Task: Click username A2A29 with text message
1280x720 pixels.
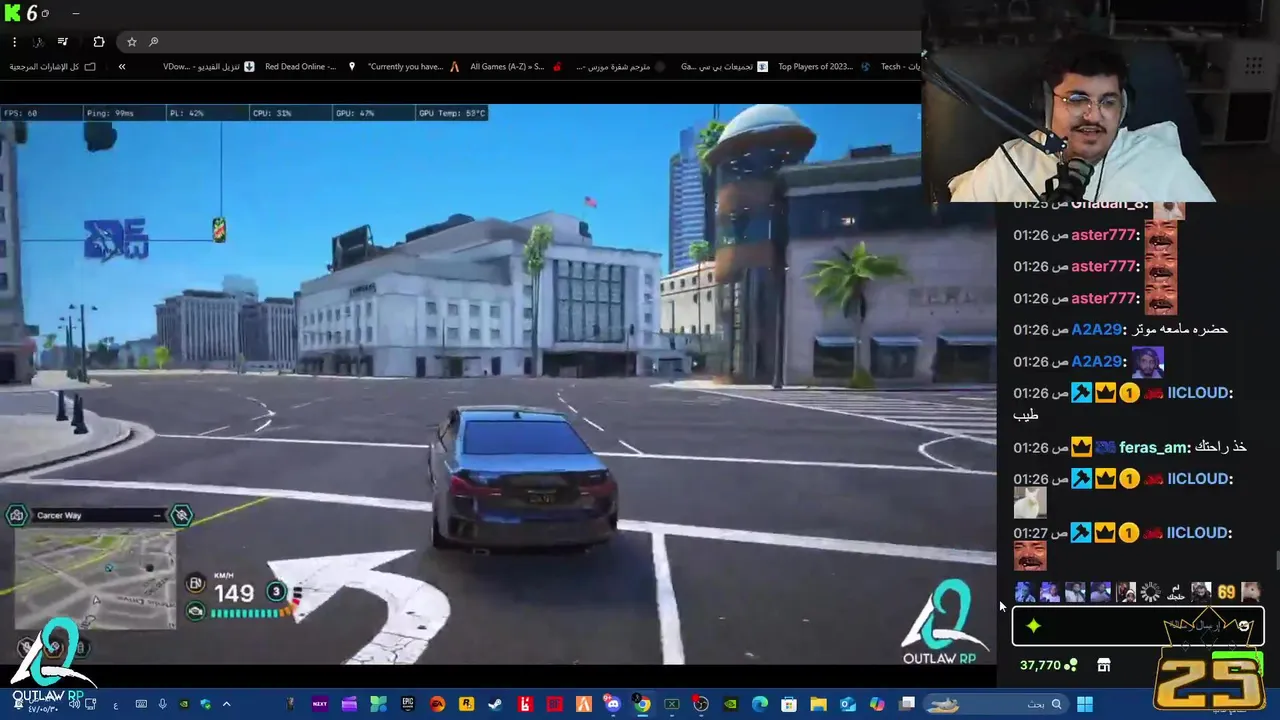Action: [1097, 329]
